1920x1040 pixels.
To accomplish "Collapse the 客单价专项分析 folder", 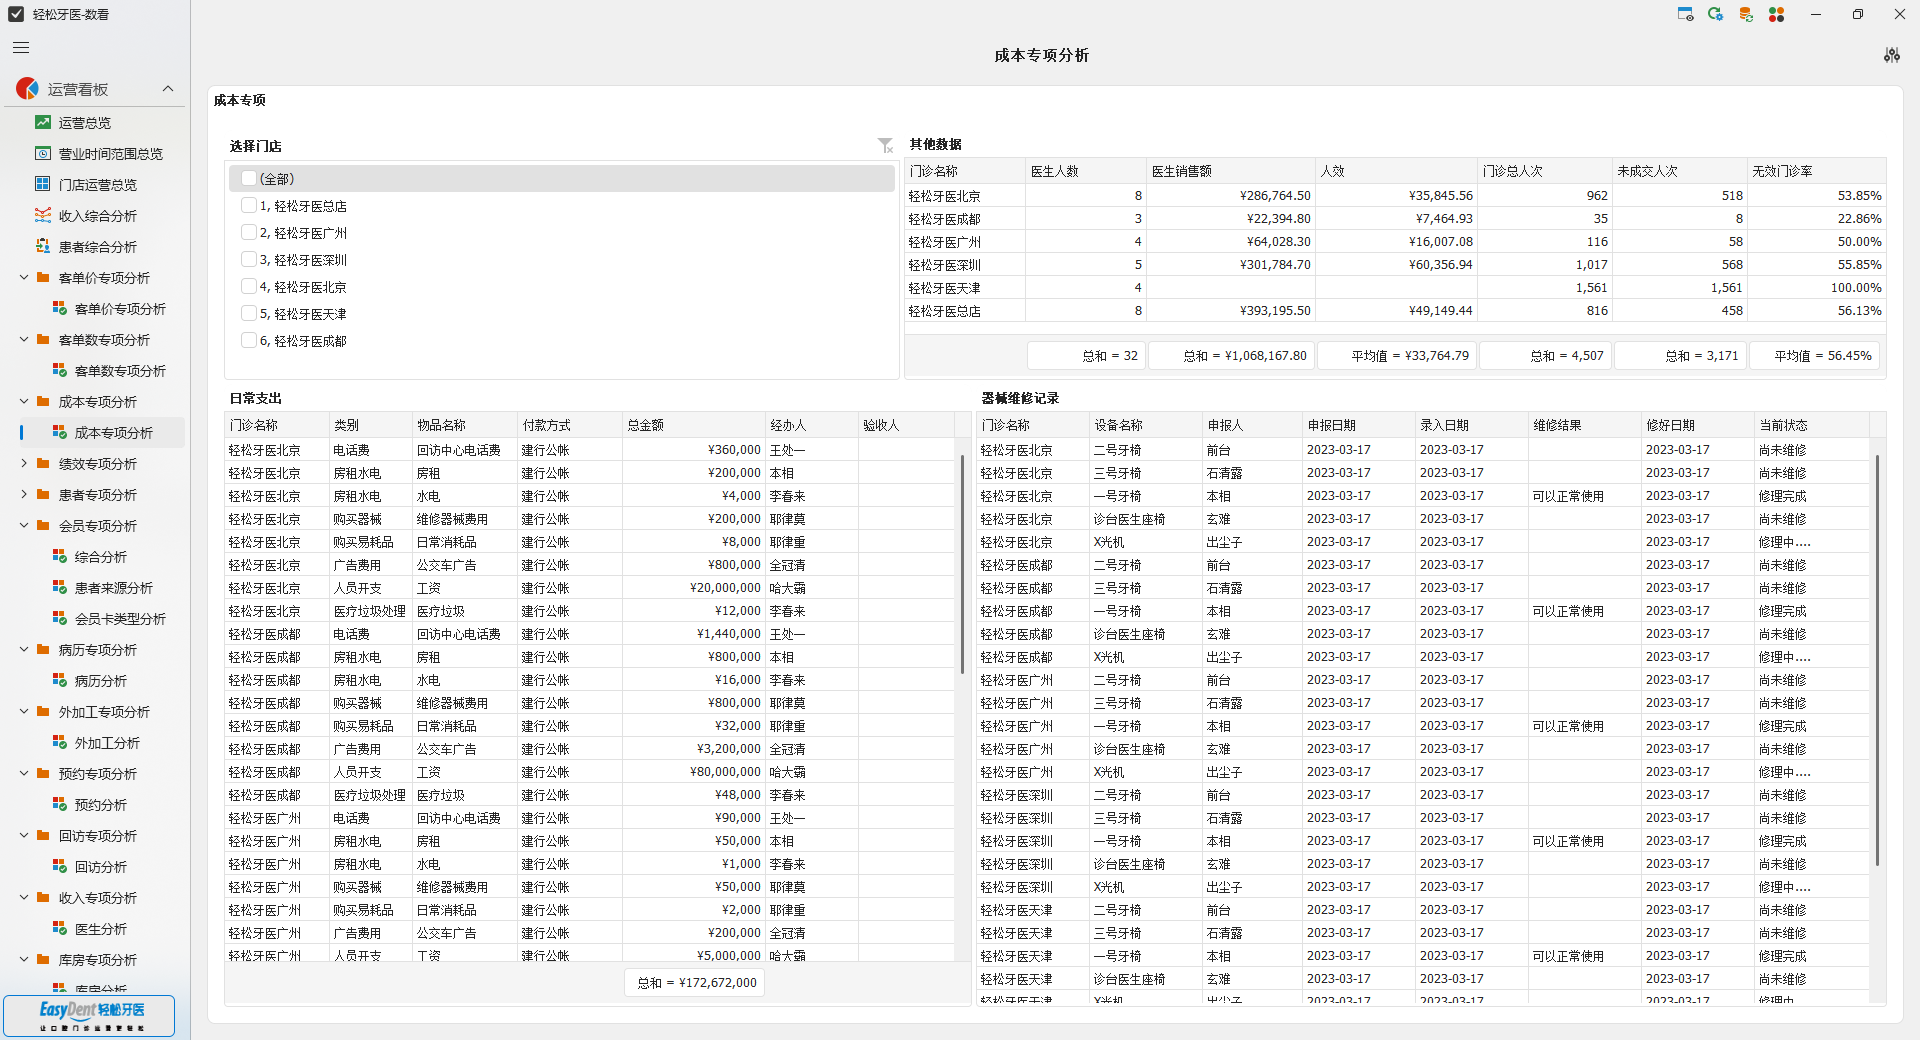I will 24,278.
